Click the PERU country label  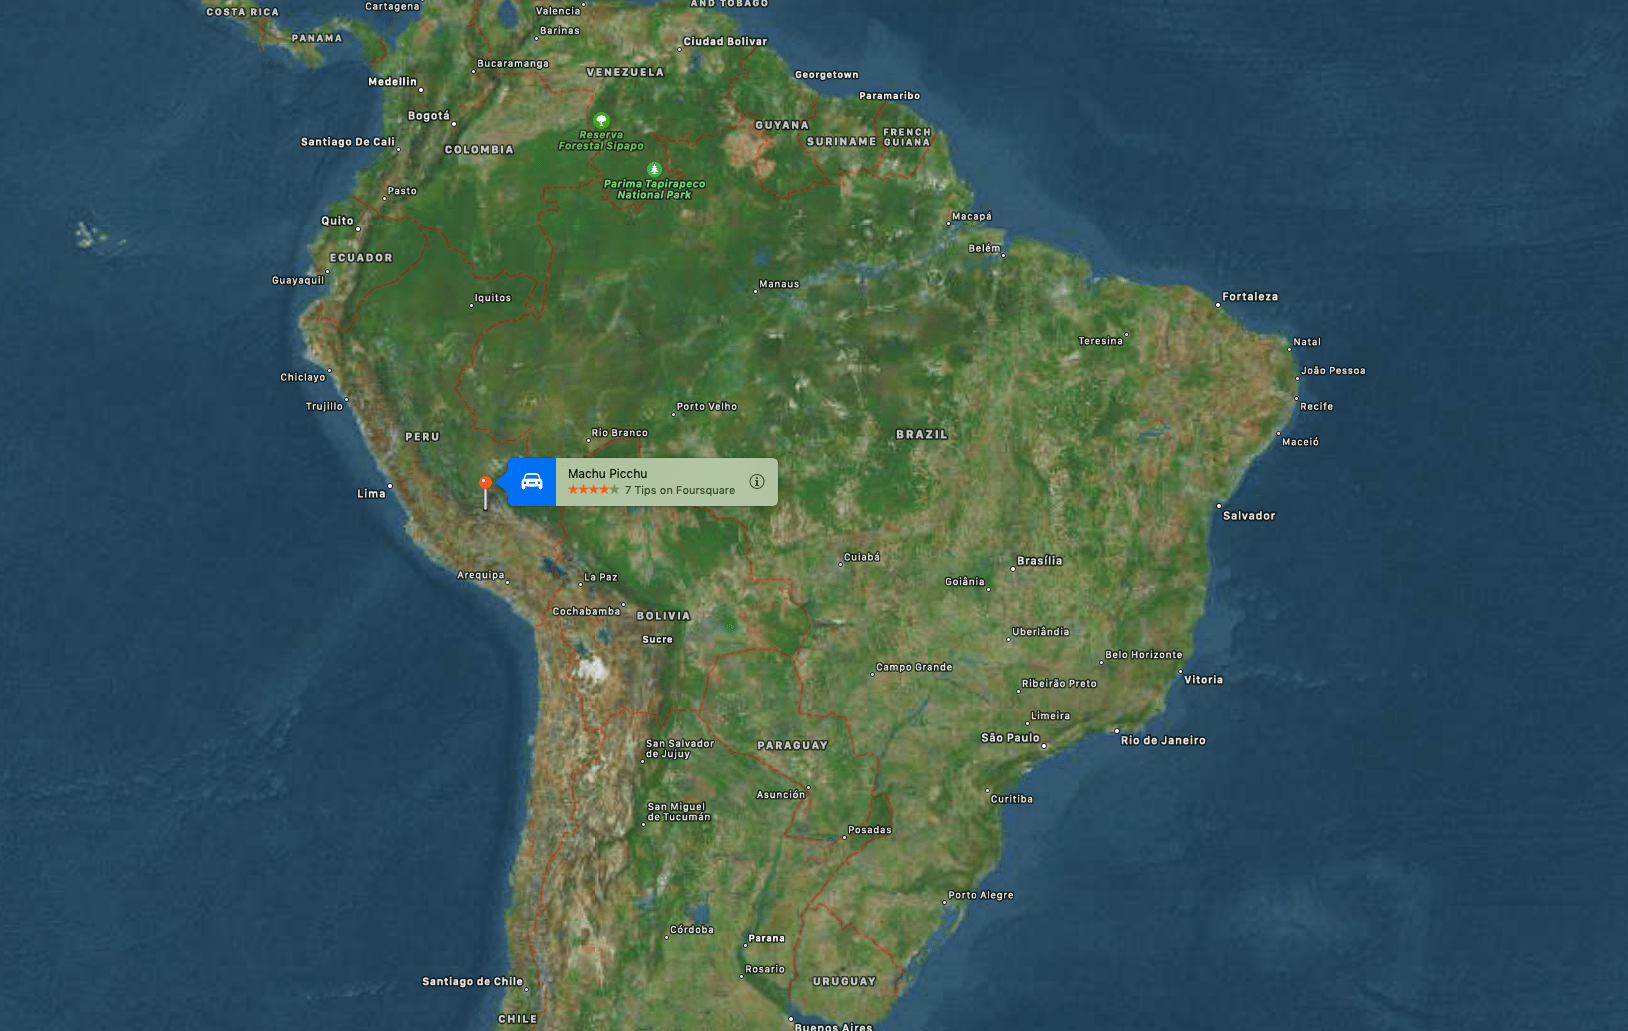coord(423,437)
